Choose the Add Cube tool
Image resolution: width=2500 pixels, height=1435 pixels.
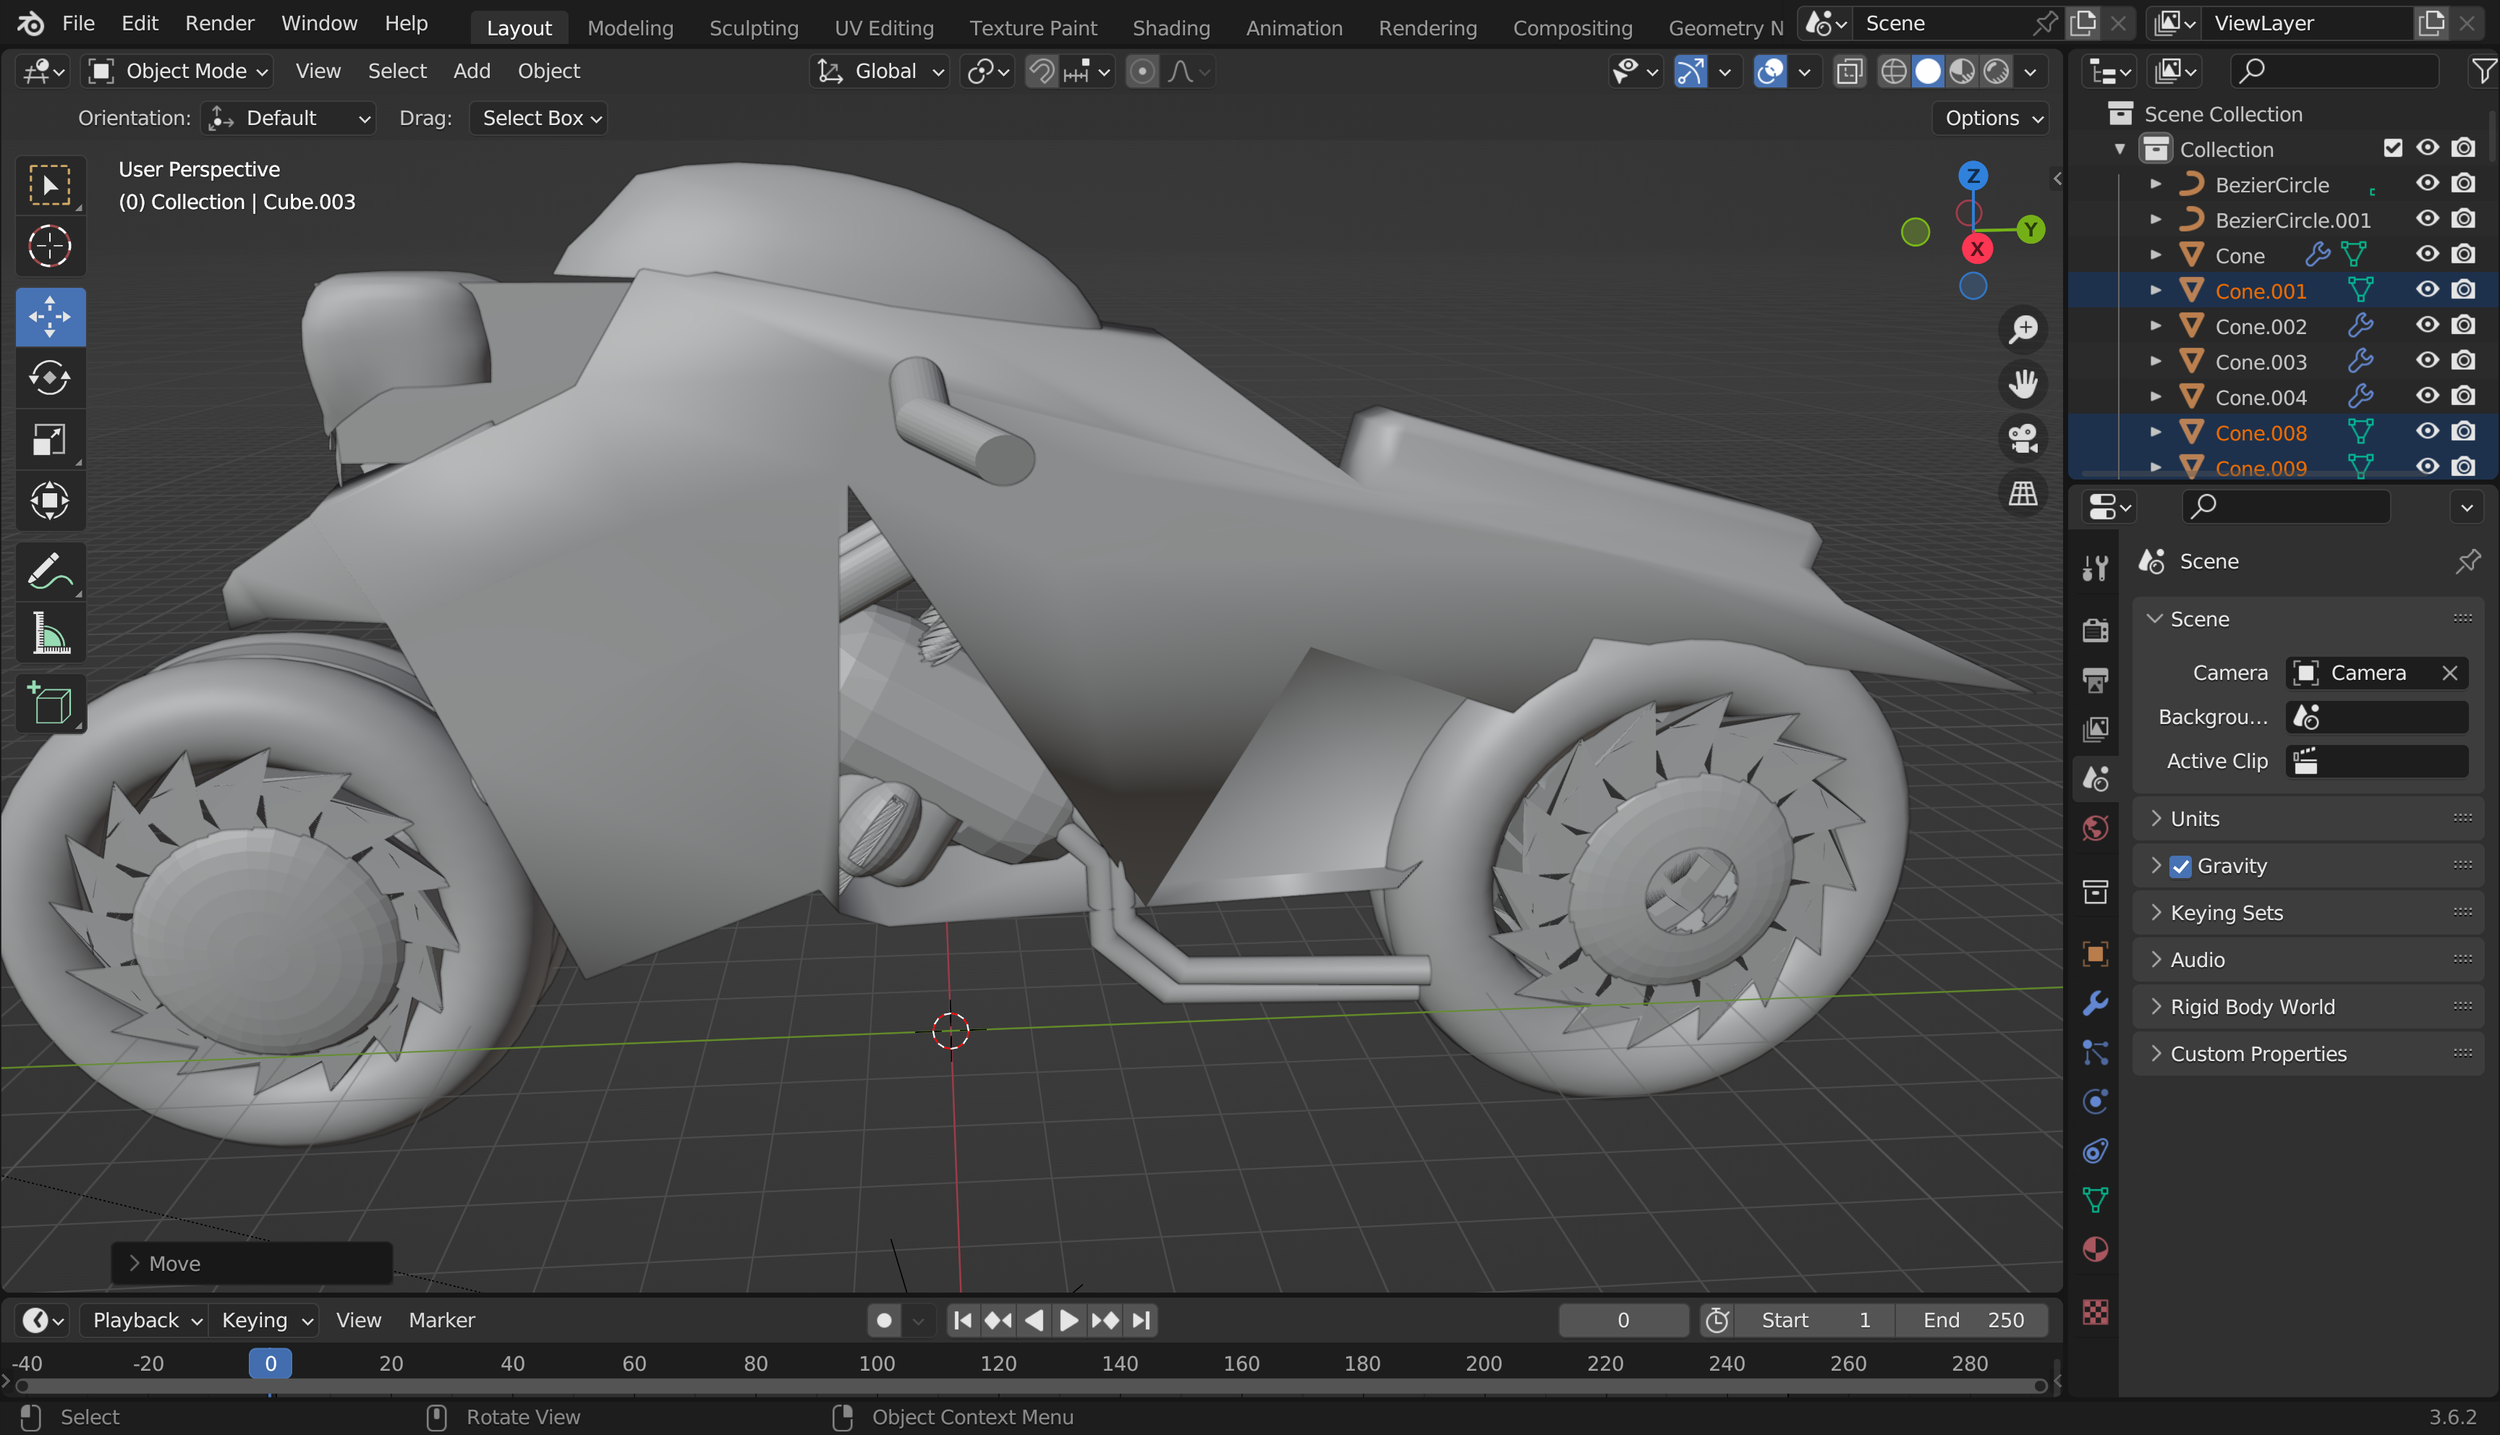[x=49, y=704]
